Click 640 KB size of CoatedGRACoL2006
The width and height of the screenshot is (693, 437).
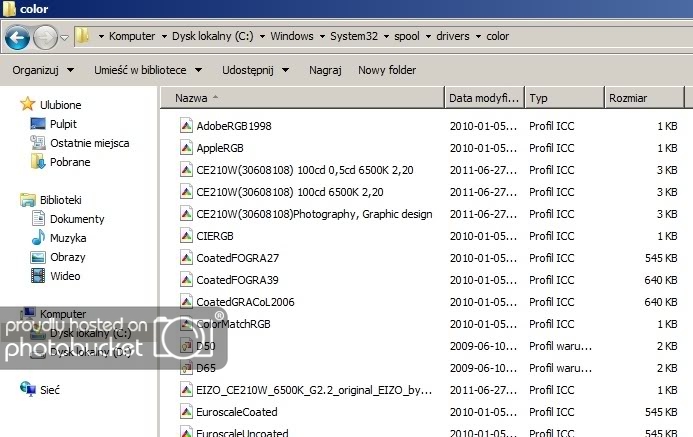coord(661,302)
